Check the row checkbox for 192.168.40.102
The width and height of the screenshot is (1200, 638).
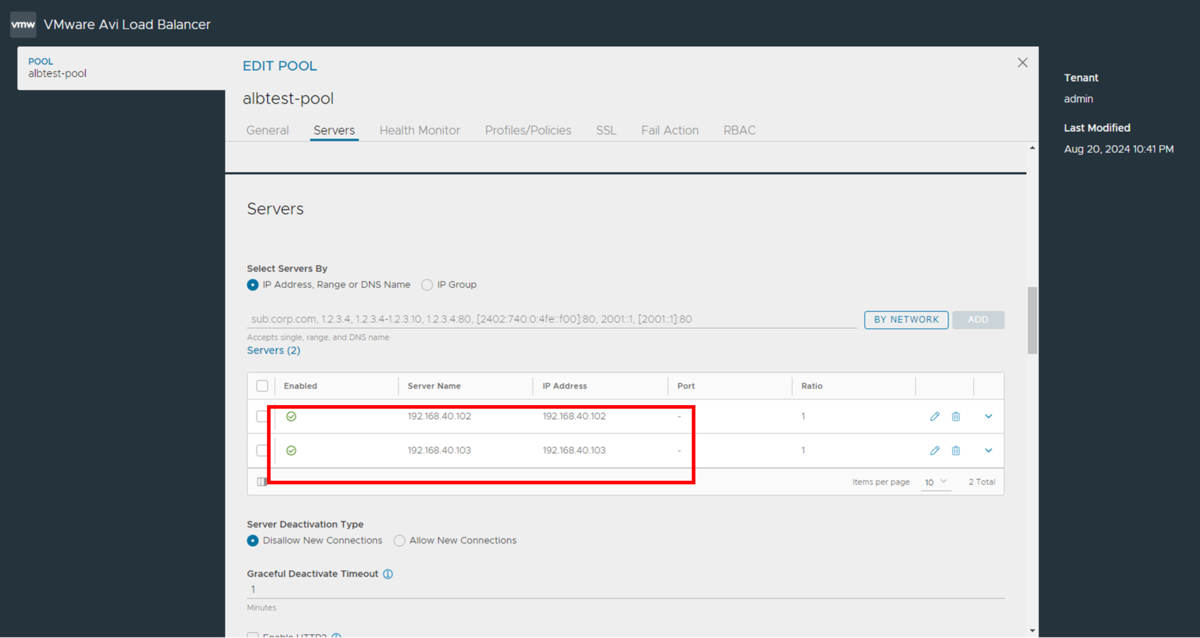pos(262,416)
